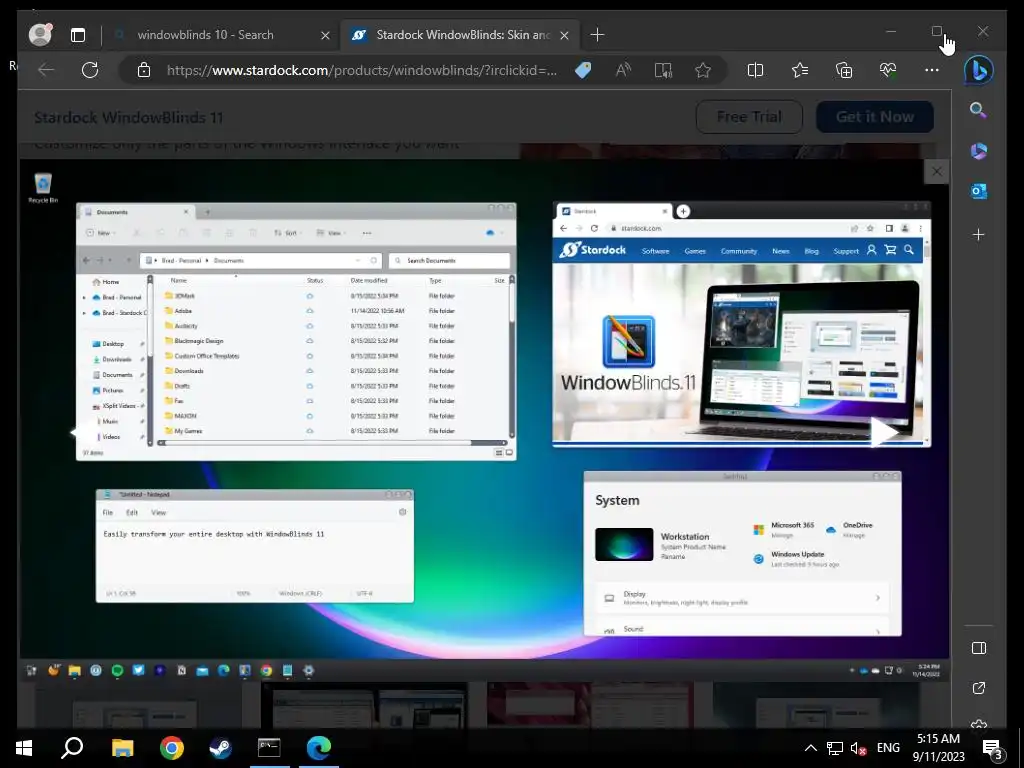
Task: Open Outlook in the sidebar
Action: coord(978,191)
